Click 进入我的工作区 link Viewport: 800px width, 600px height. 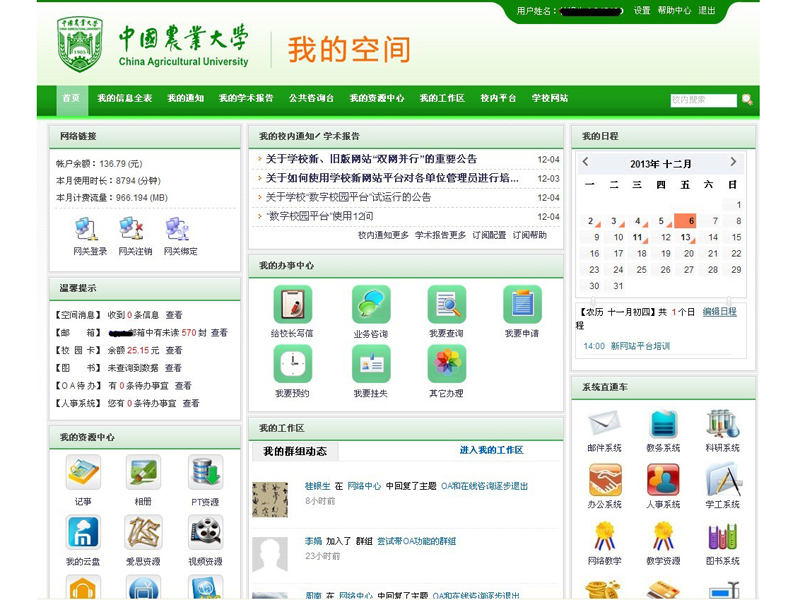click(x=491, y=450)
